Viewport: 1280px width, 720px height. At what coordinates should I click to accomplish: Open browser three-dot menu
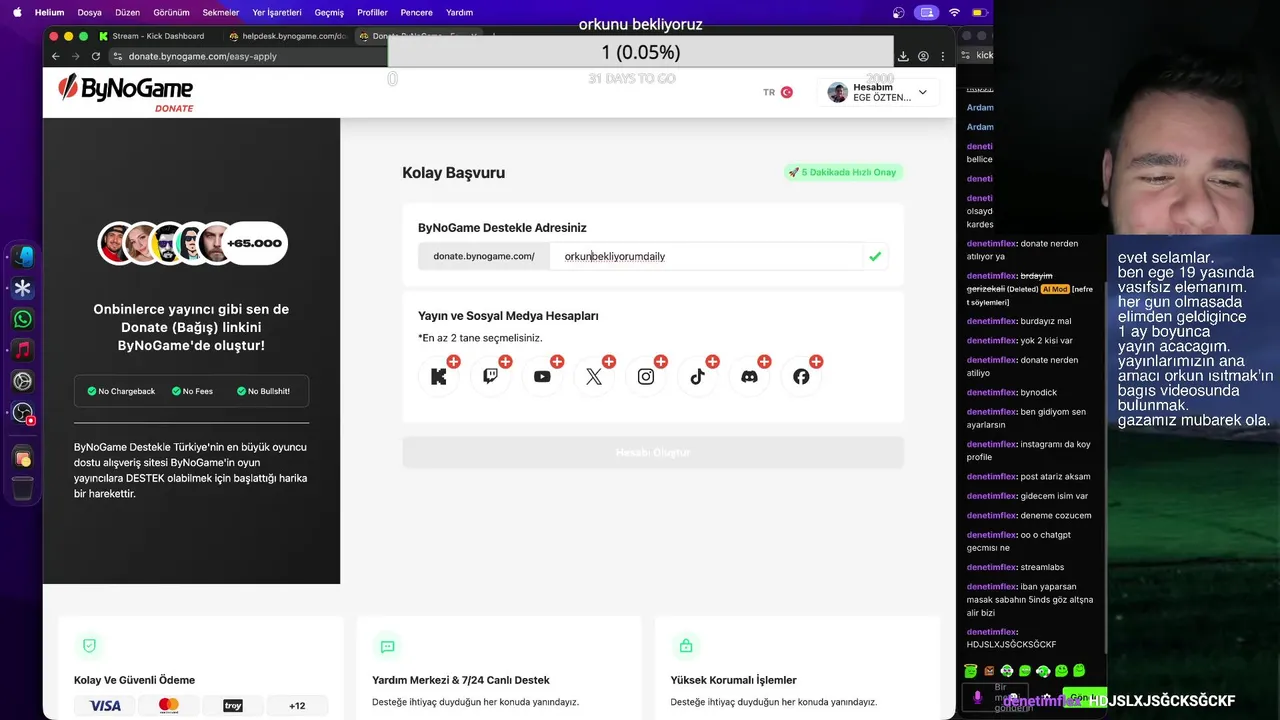click(x=943, y=56)
